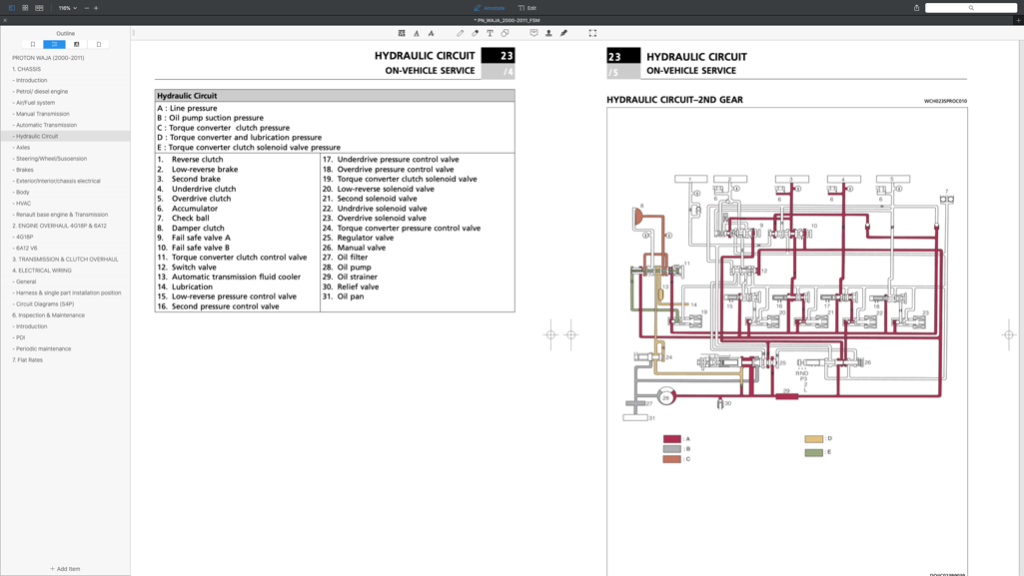The height and width of the screenshot is (576, 1024).
Task: Select the pen drawing tool
Action: 460,33
